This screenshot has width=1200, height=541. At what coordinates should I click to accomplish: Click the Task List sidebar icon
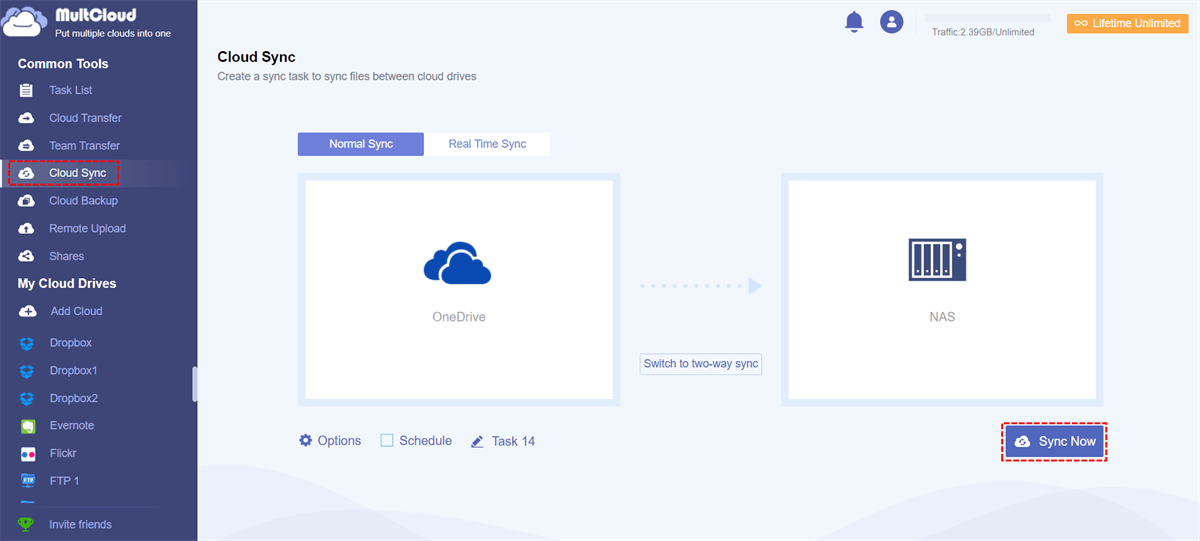(x=27, y=90)
